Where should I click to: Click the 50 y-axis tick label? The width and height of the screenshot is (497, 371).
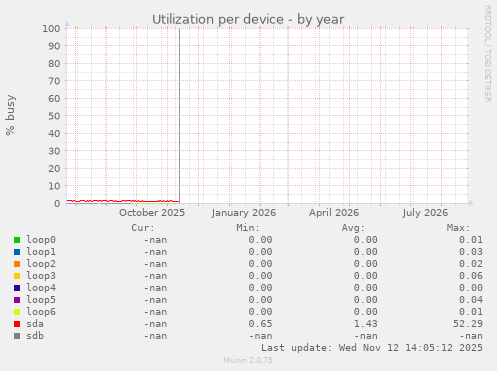(x=54, y=116)
